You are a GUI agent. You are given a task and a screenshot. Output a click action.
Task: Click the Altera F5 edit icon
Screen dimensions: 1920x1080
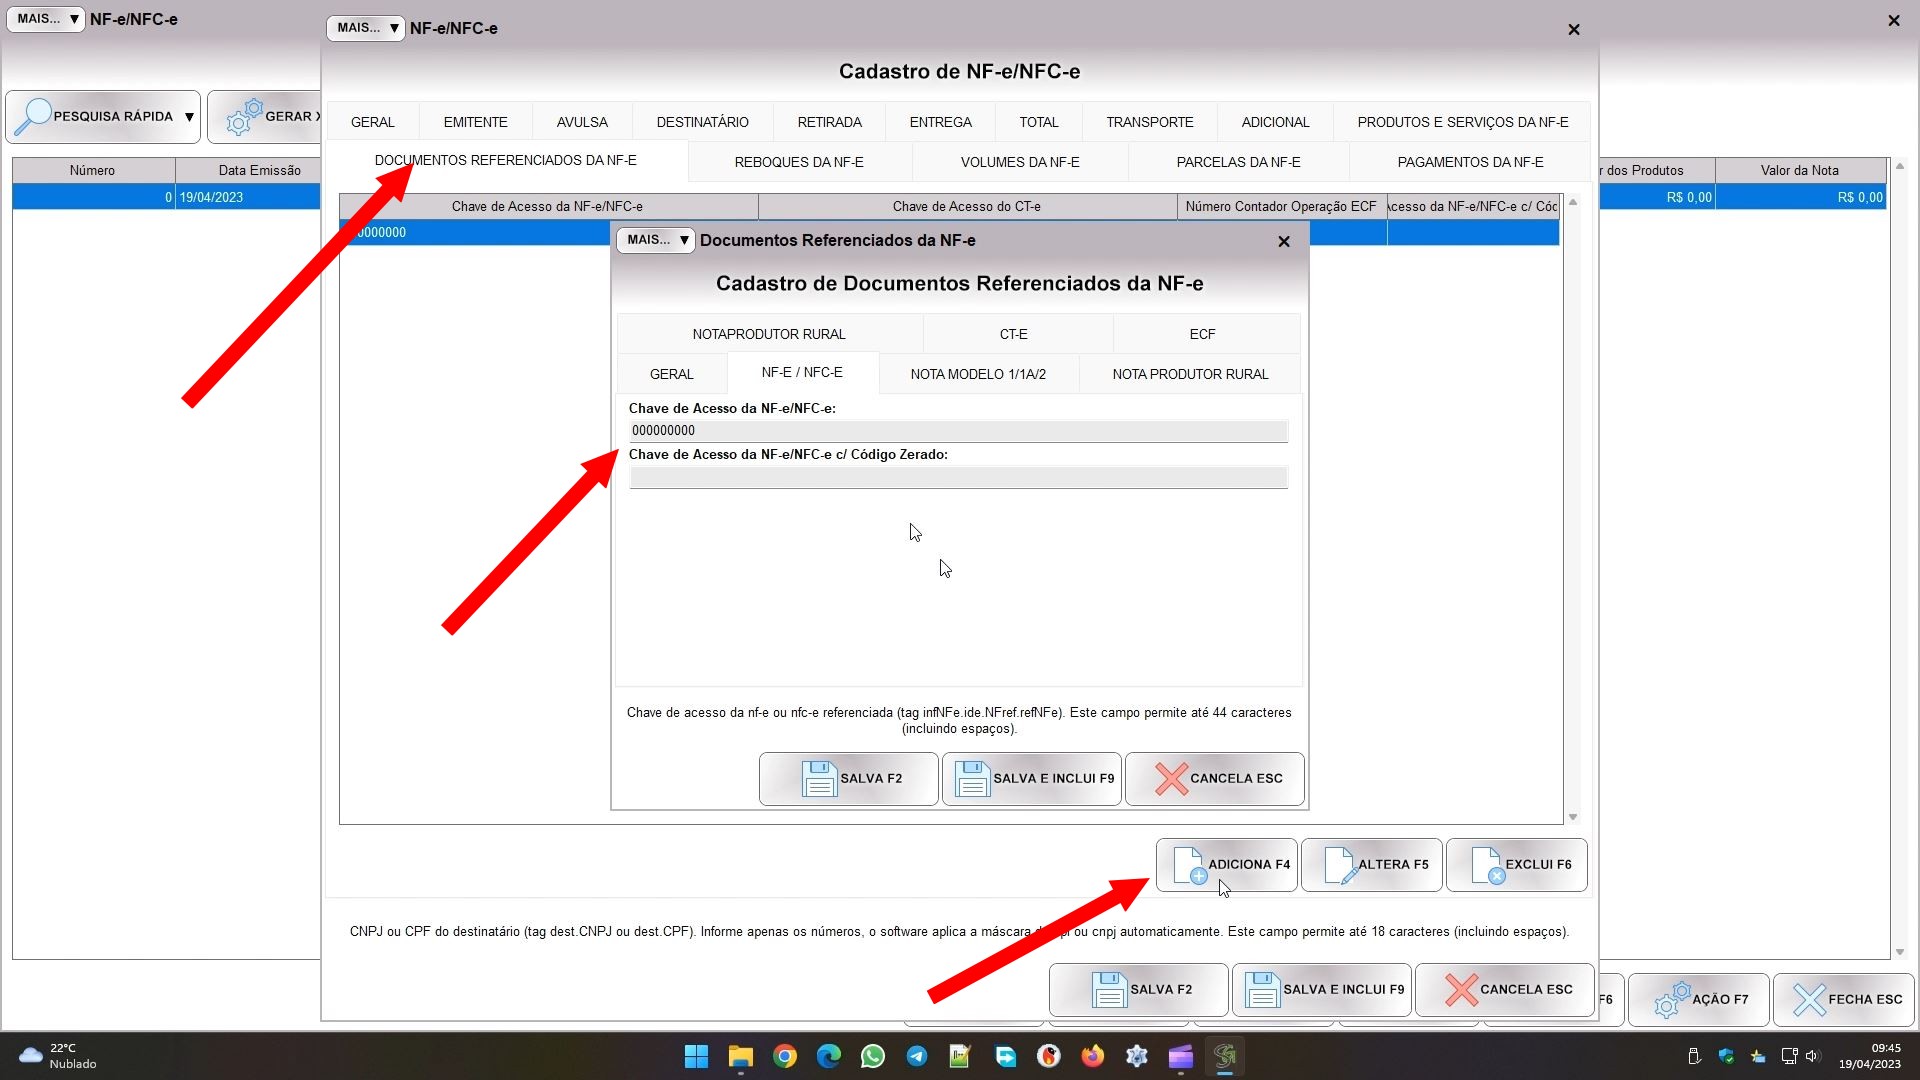pyautogui.click(x=1339, y=865)
